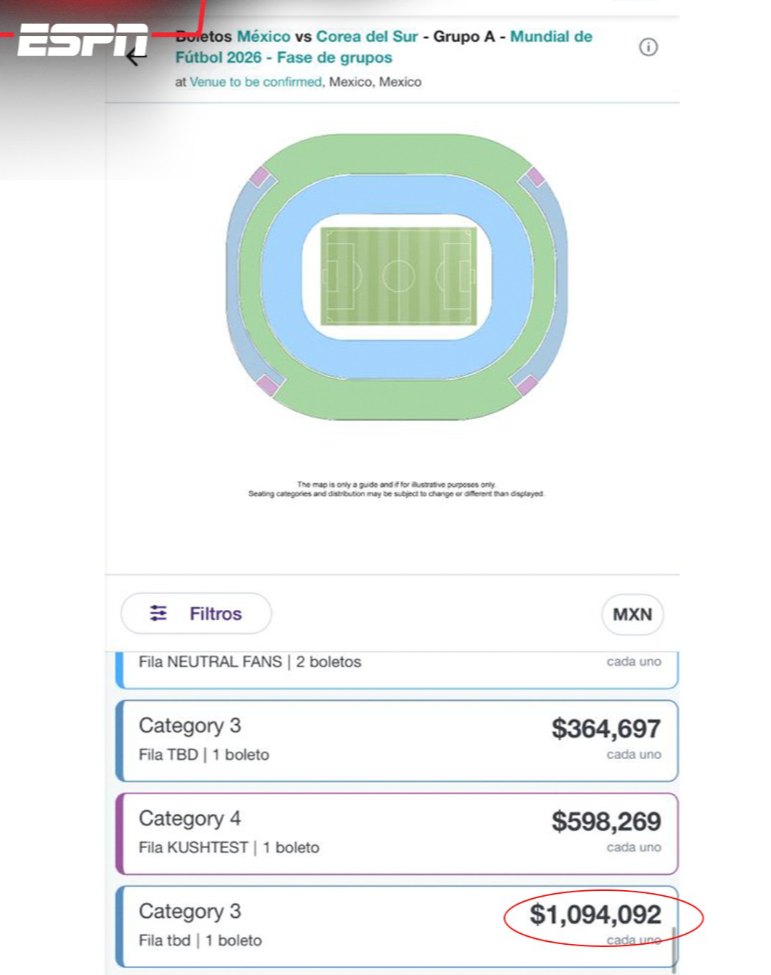Click the football pitch in the stadium map
771x975 pixels.
[397, 276]
